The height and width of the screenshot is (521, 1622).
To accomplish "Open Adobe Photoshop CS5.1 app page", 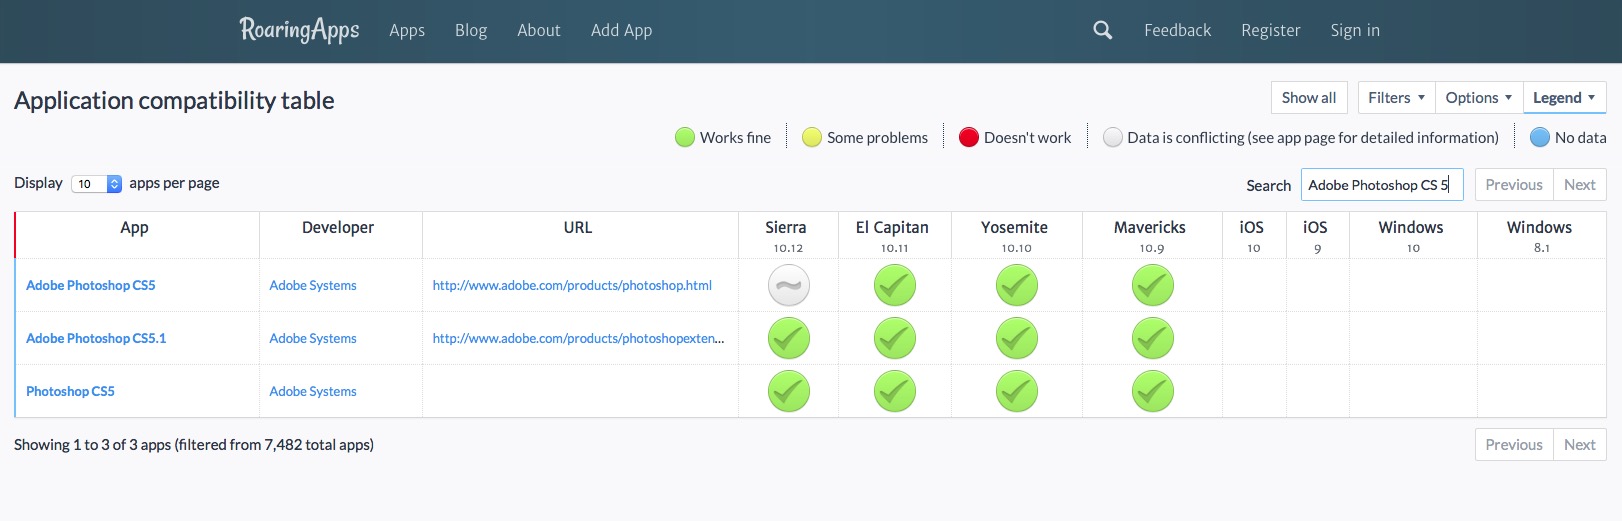I will click(96, 338).
